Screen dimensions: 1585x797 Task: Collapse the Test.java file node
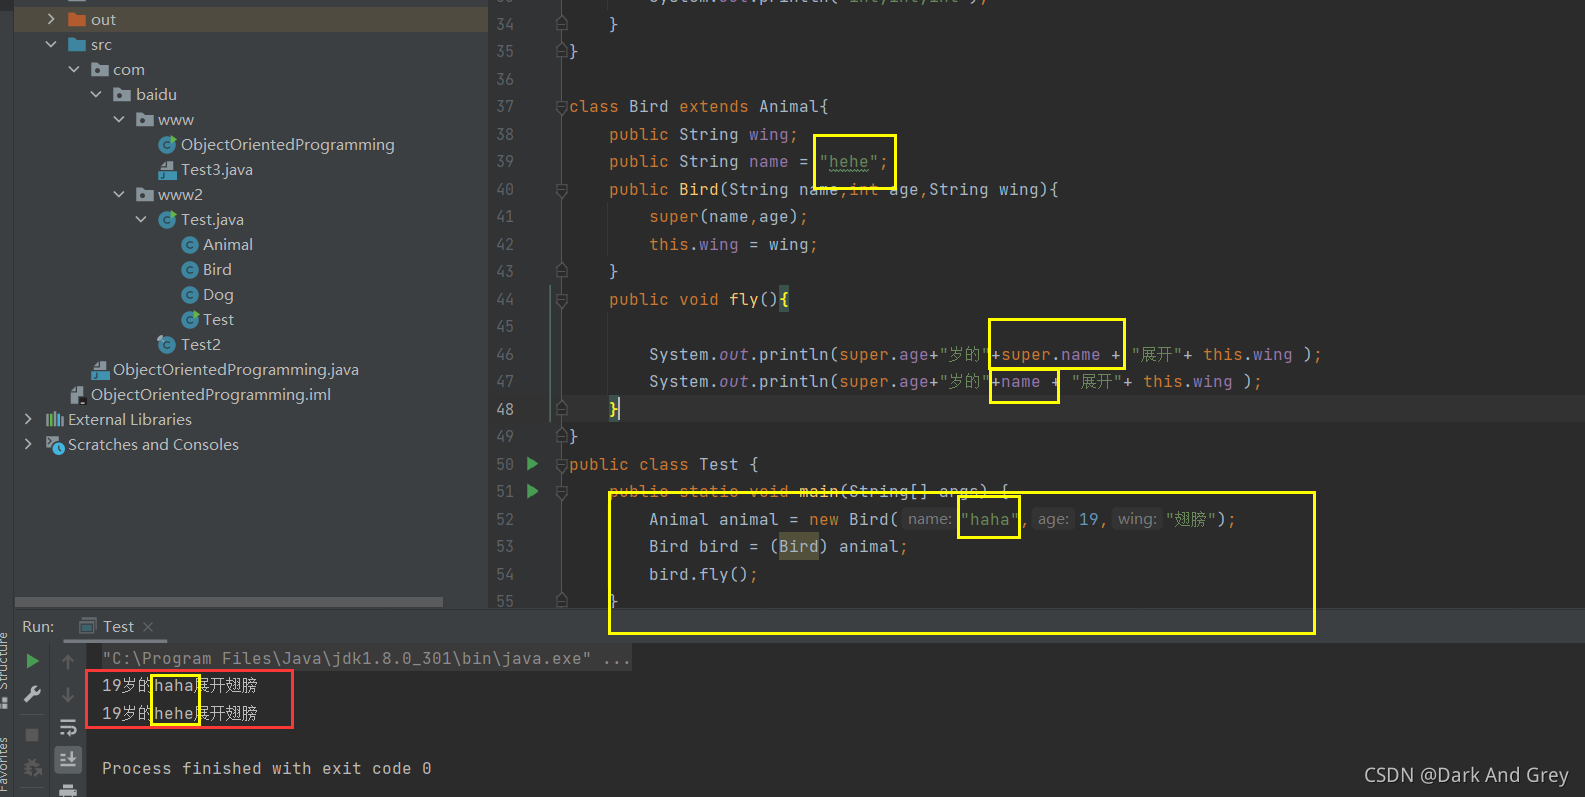(x=141, y=219)
